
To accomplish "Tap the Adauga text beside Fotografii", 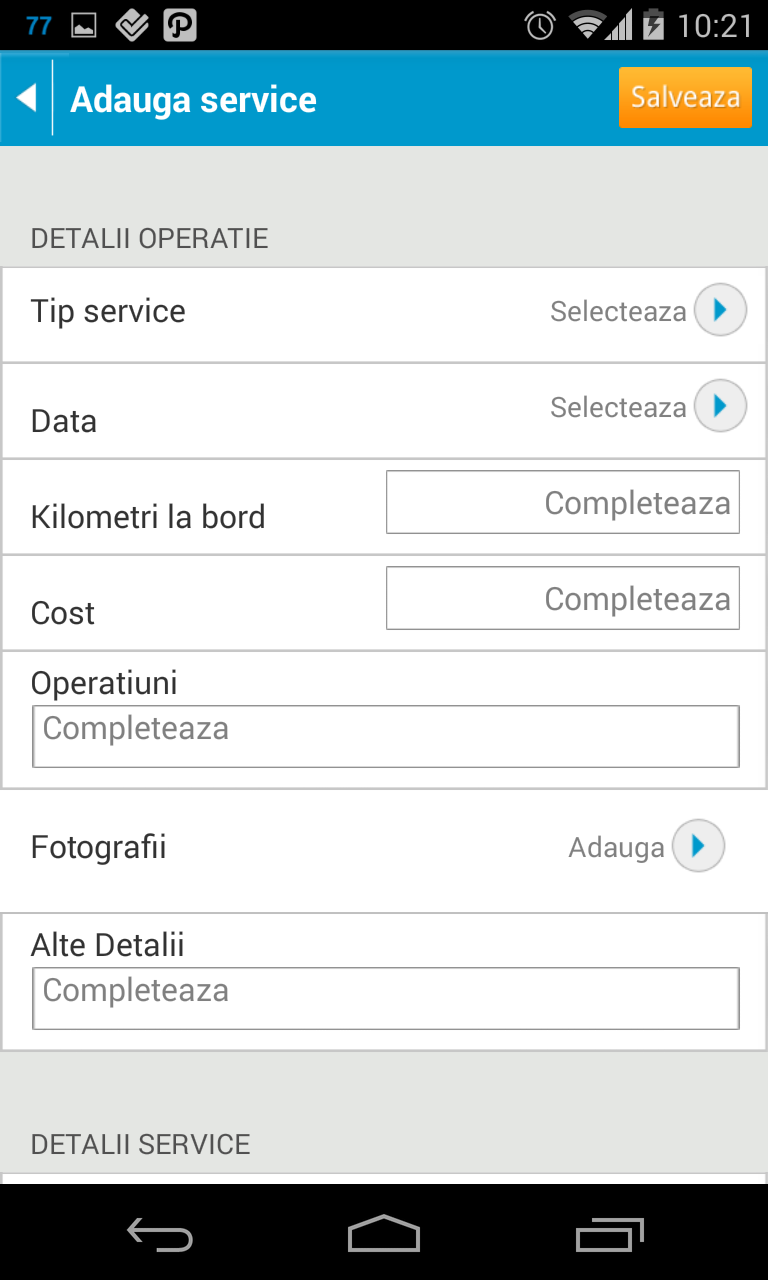I will click(616, 848).
